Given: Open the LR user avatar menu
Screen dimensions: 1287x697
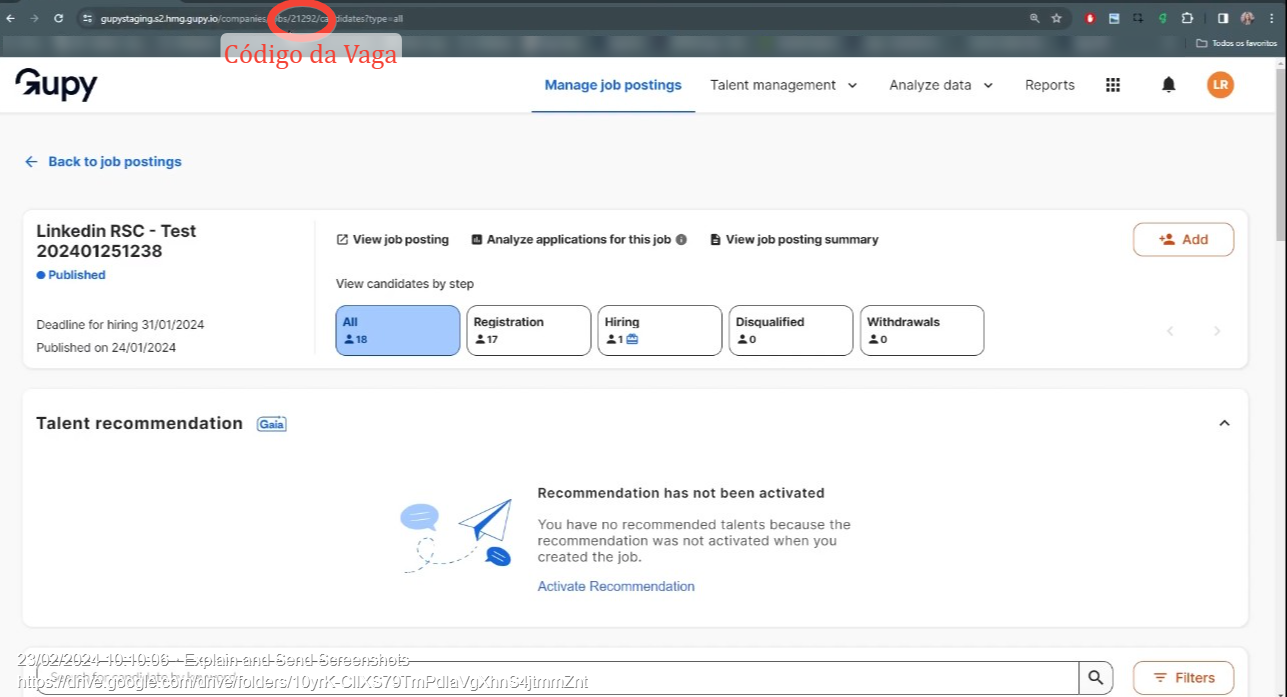Looking at the screenshot, I should pyautogui.click(x=1220, y=85).
